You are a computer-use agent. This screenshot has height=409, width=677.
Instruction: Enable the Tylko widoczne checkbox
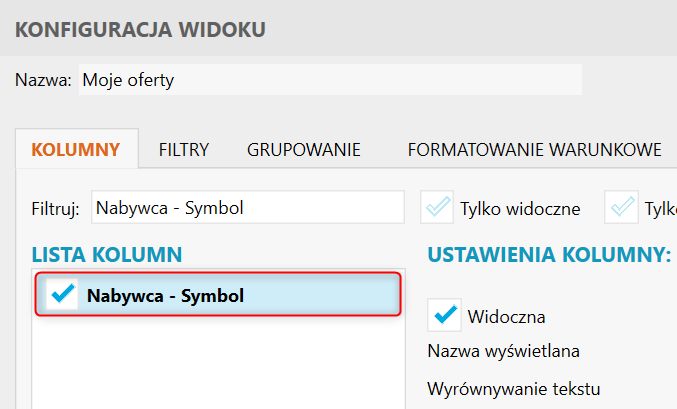tap(437, 208)
